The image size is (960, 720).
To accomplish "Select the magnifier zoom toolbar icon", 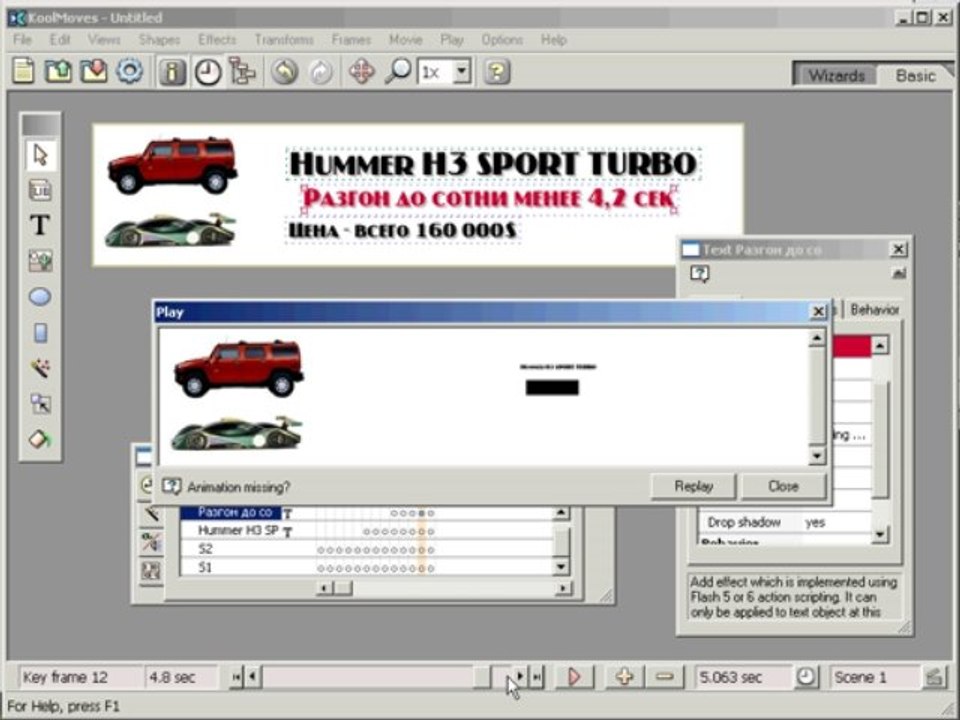I will pyautogui.click(x=398, y=72).
